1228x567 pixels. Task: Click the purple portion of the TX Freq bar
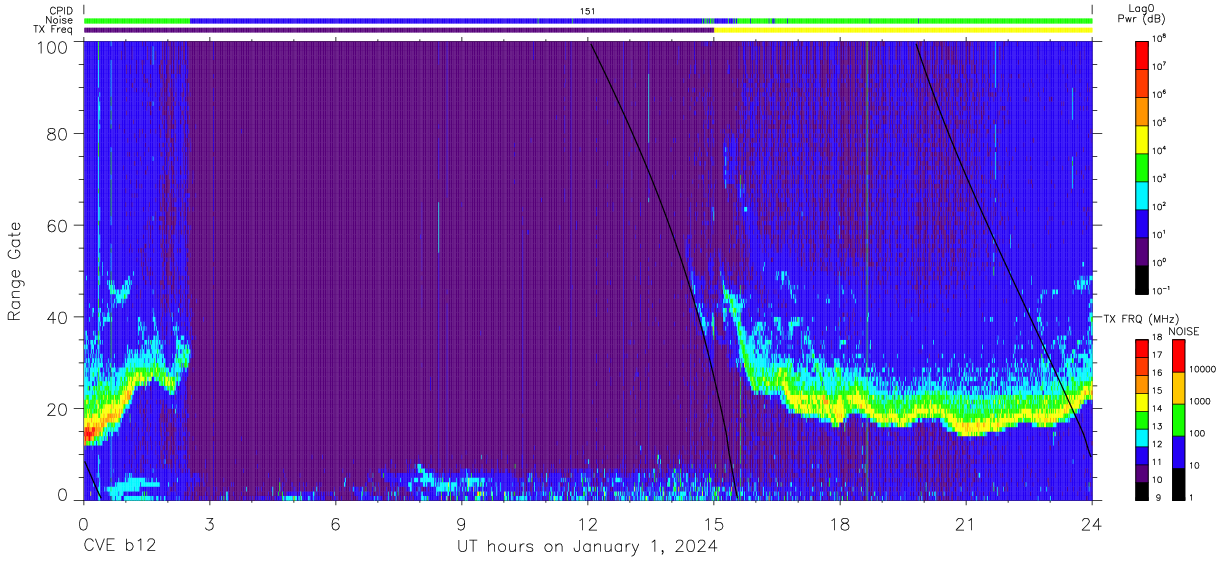point(399,30)
